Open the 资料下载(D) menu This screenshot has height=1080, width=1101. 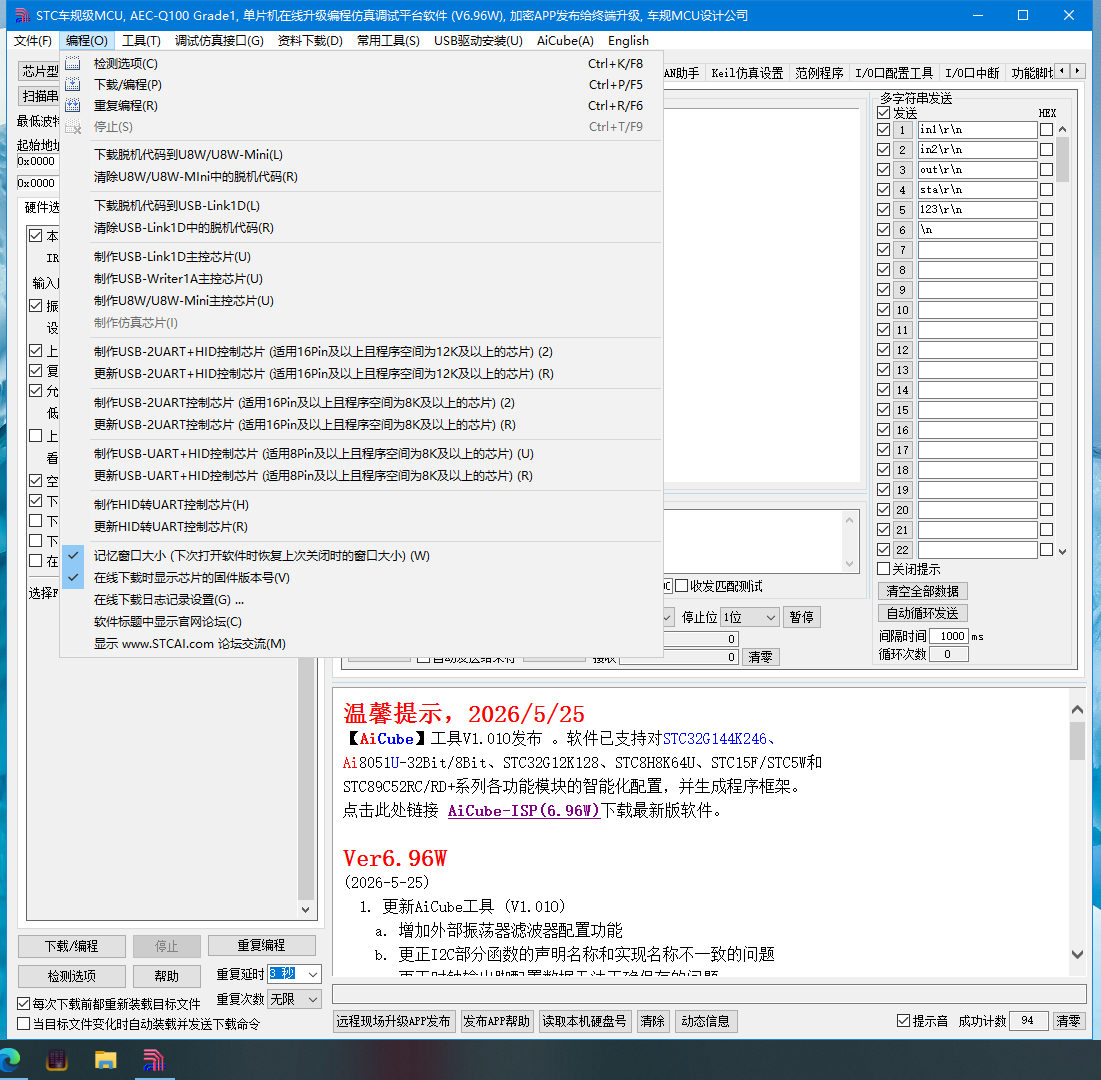(310, 41)
